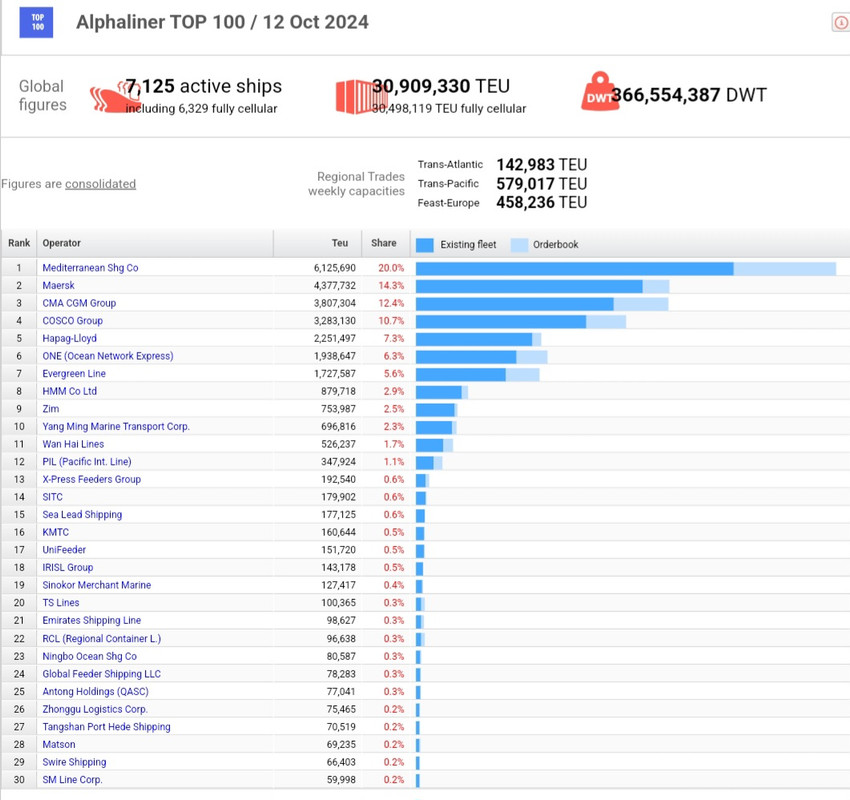Click Mediterranean Shg Co fleet bar

[x=575, y=269]
